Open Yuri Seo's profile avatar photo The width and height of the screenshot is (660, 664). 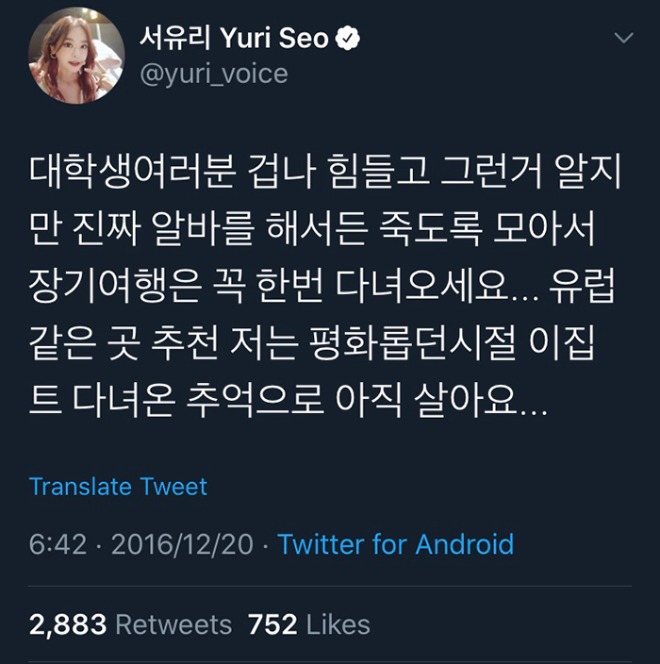coord(77,55)
